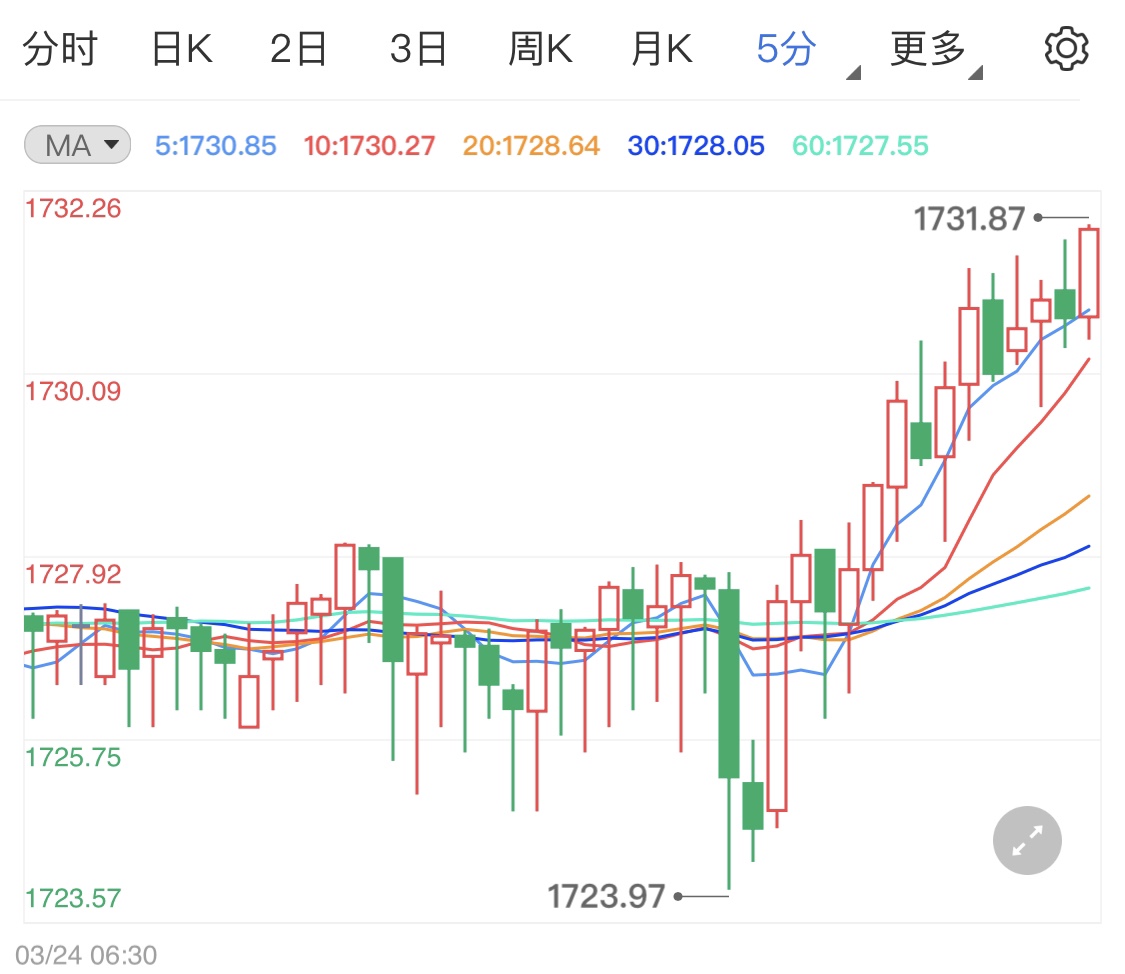Click the axis label 1727.92
The width and height of the screenshot is (1125, 974).
[x=73, y=575]
